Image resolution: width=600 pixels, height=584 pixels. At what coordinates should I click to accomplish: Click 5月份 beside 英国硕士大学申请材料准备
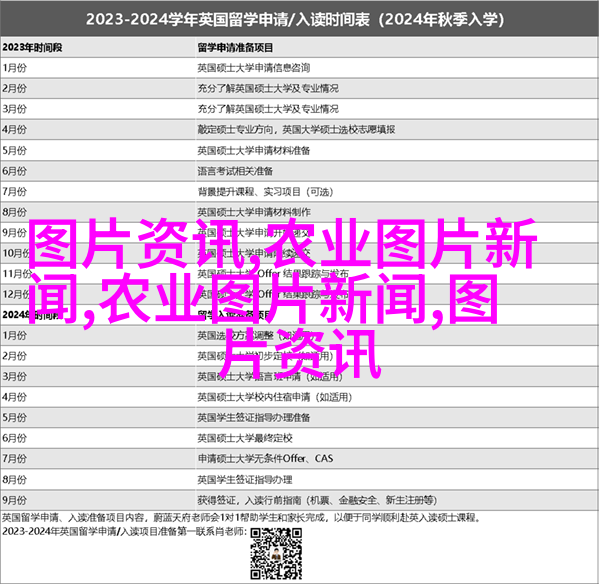coord(15,150)
